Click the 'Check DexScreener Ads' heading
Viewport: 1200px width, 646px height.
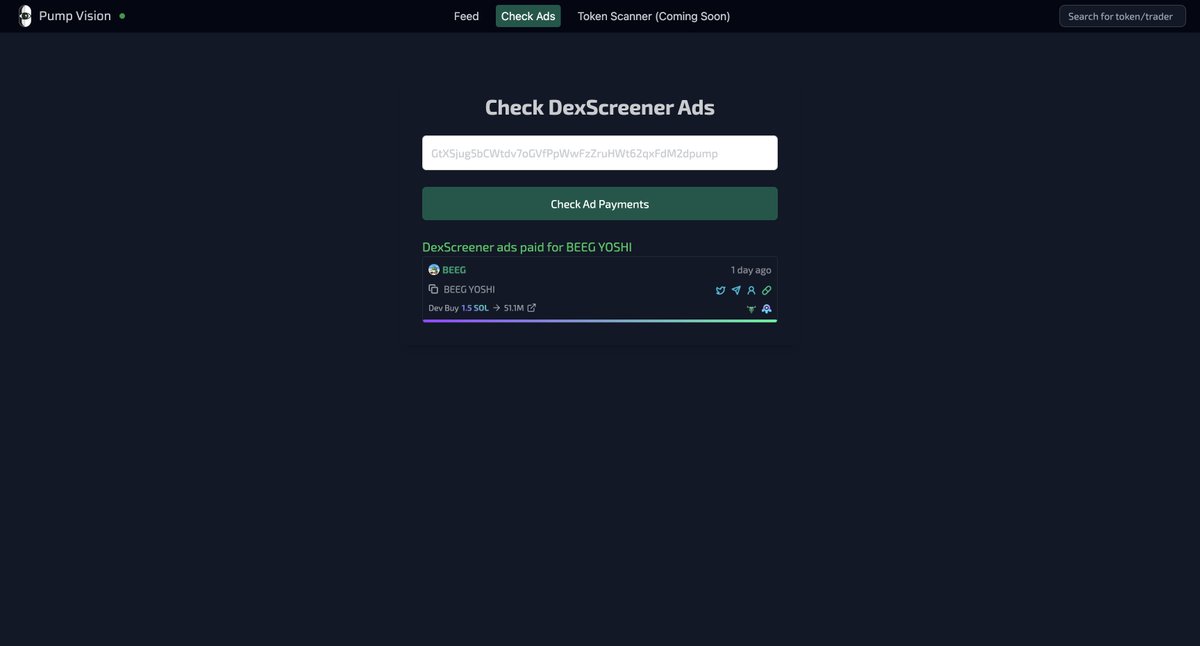pos(600,107)
